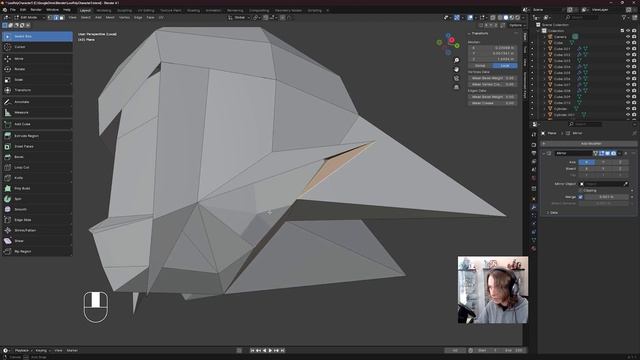This screenshot has width=640, height=360.
Task: Click the pan view hand icon
Action: coord(456,69)
